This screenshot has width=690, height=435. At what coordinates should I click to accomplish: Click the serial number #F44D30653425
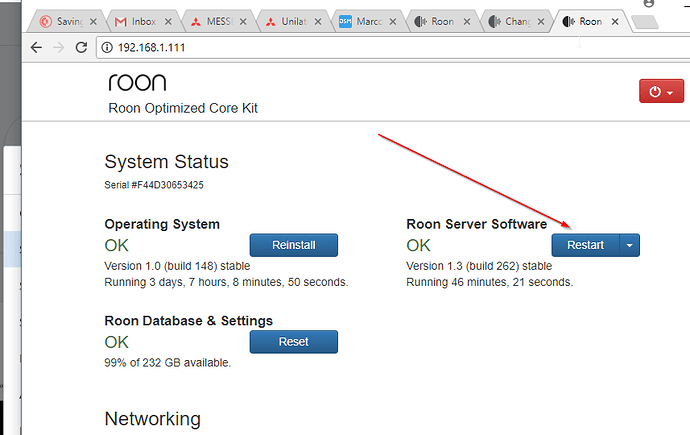(167, 185)
